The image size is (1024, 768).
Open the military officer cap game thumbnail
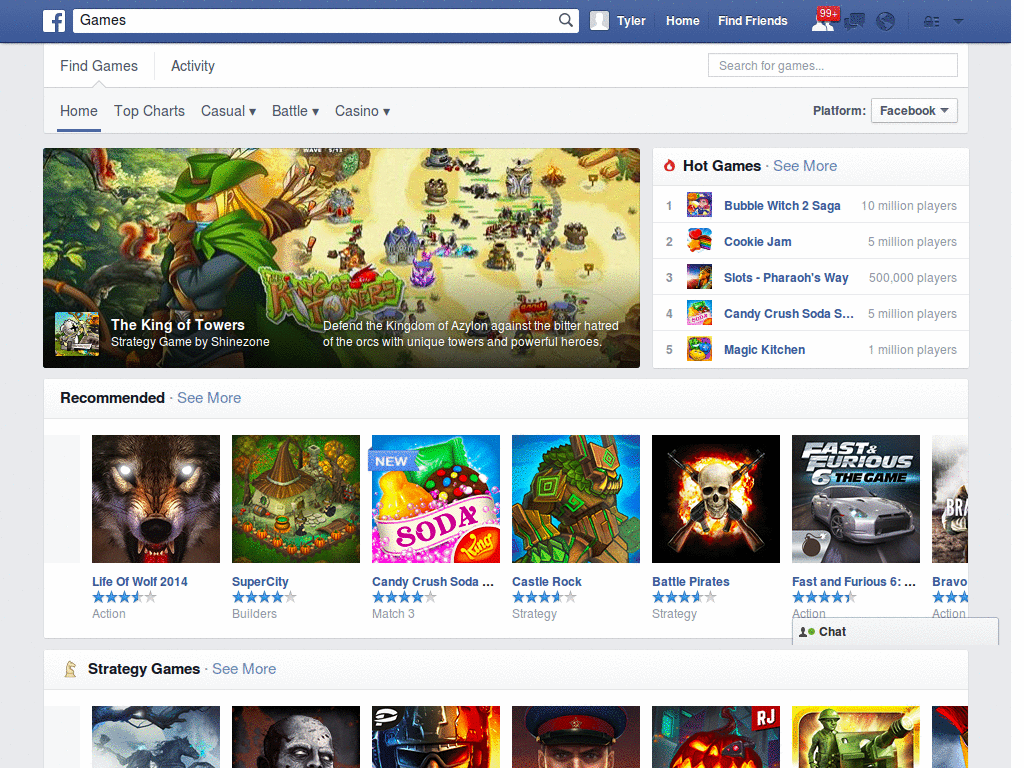(x=576, y=737)
